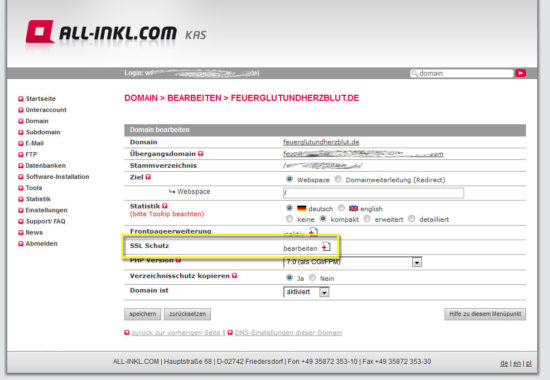Select keine statistics radio button

(x=289, y=219)
